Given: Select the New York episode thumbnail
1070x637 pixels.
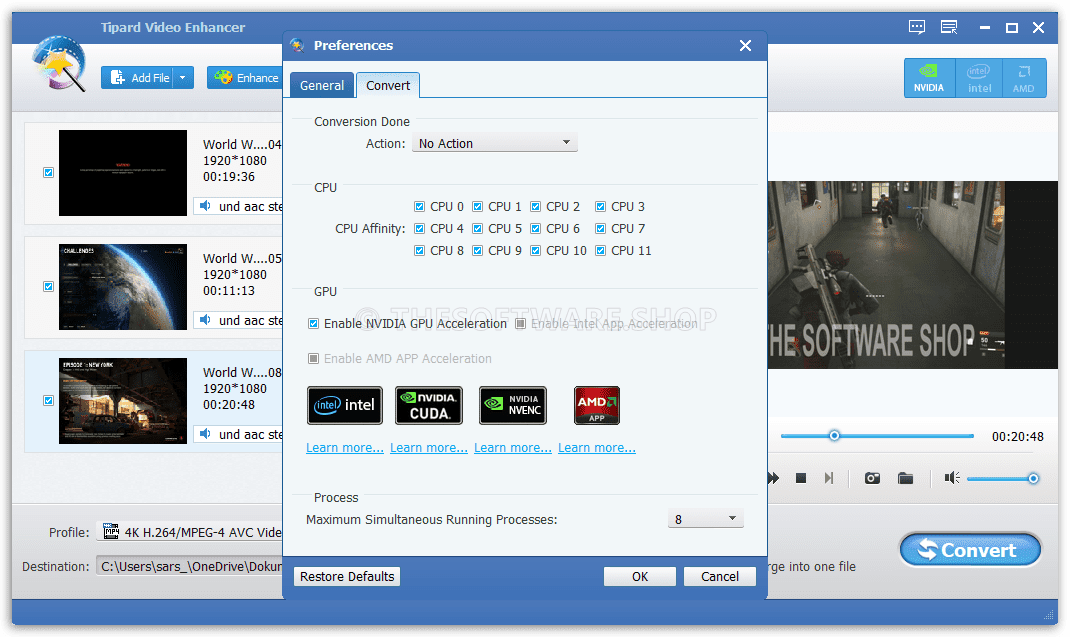Looking at the screenshot, I should point(123,401).
